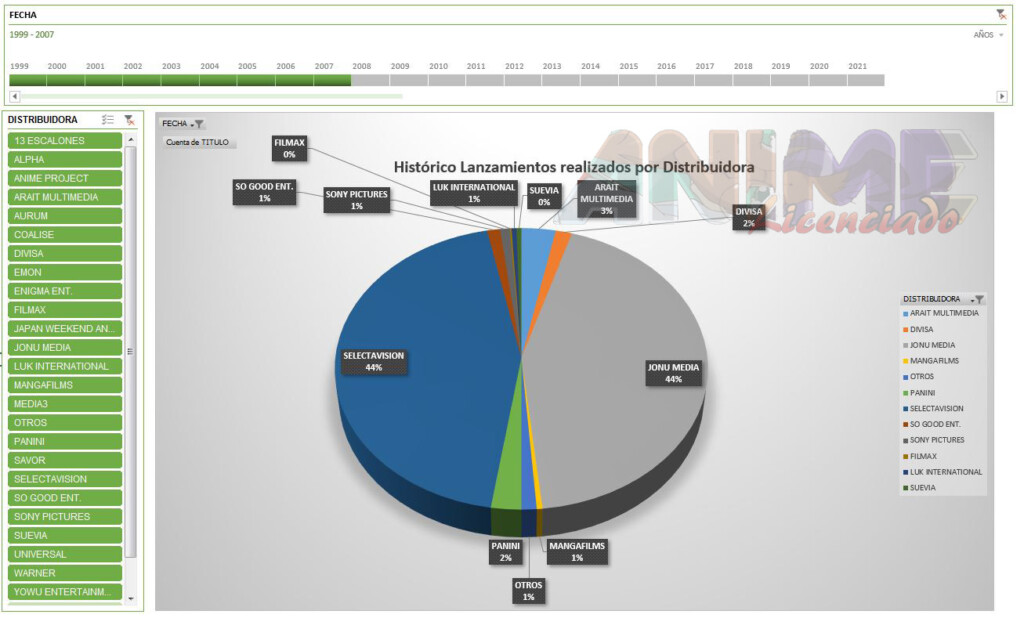Select AURUM in the slicer

pos(65,216)
